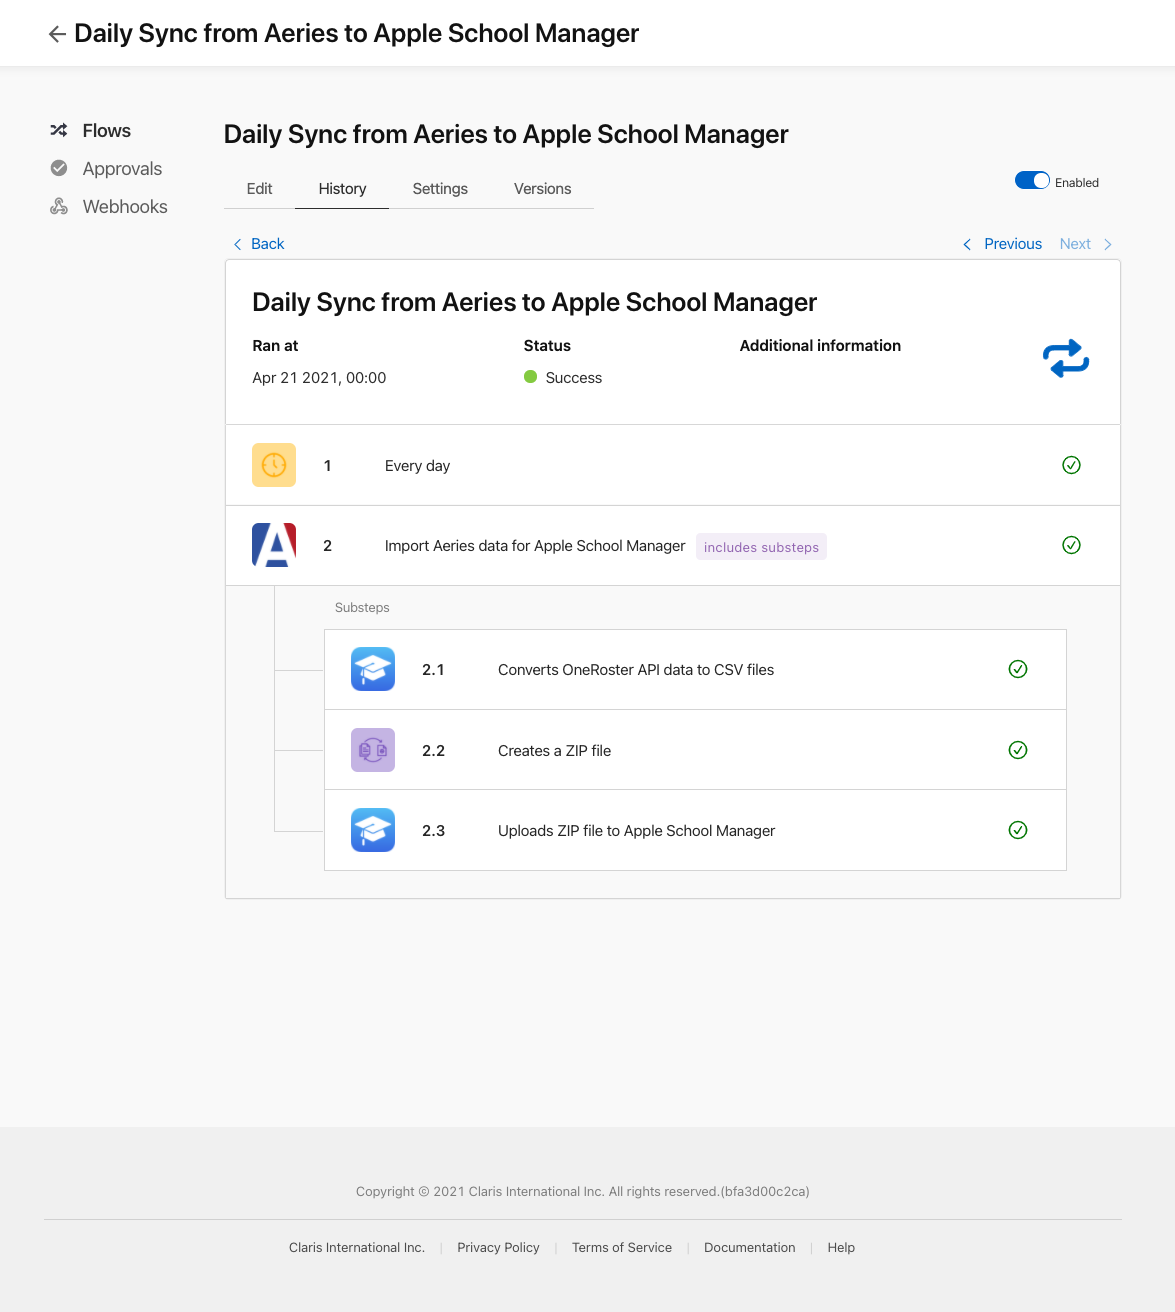This screenshot has width=1175, height=1312.
Task: Open Approvals from the sidebar
Action: (59, 168)
